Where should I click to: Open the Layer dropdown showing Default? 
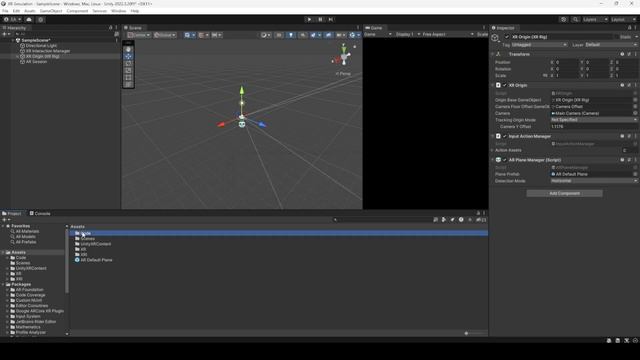coord(611,44)
